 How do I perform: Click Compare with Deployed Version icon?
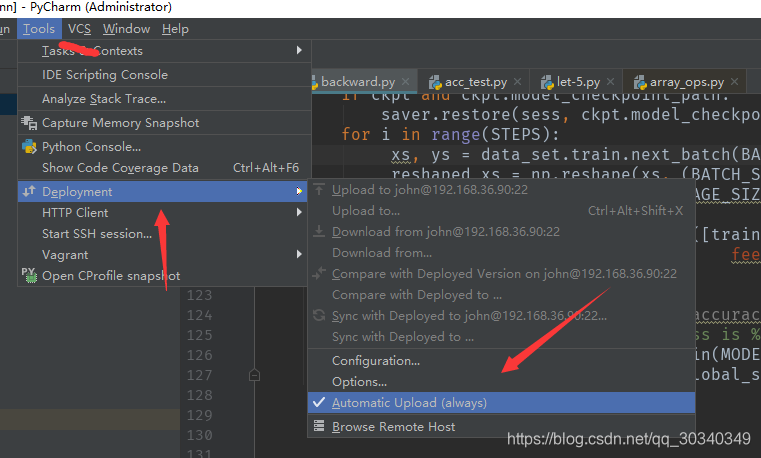pos(319,274)
